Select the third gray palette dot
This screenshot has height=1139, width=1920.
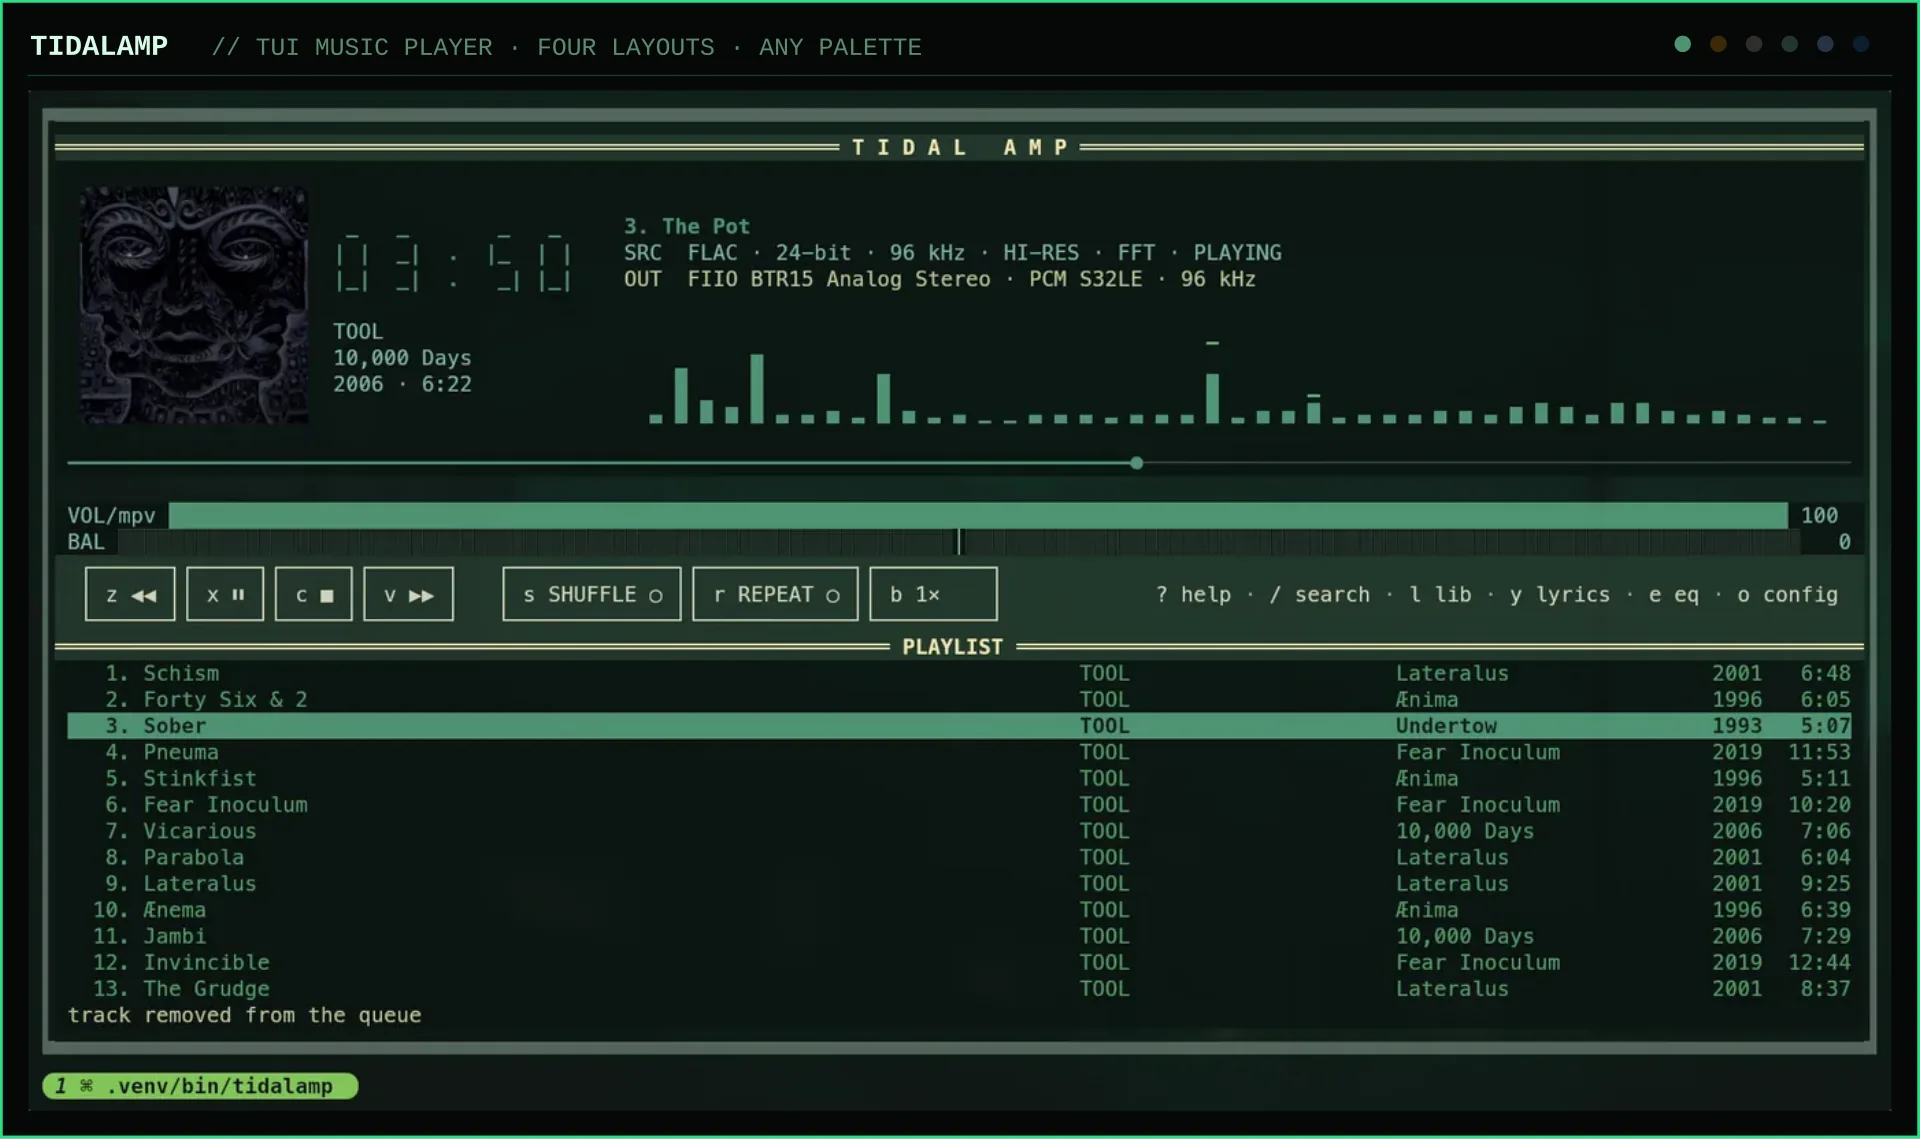coord(1754,44)
